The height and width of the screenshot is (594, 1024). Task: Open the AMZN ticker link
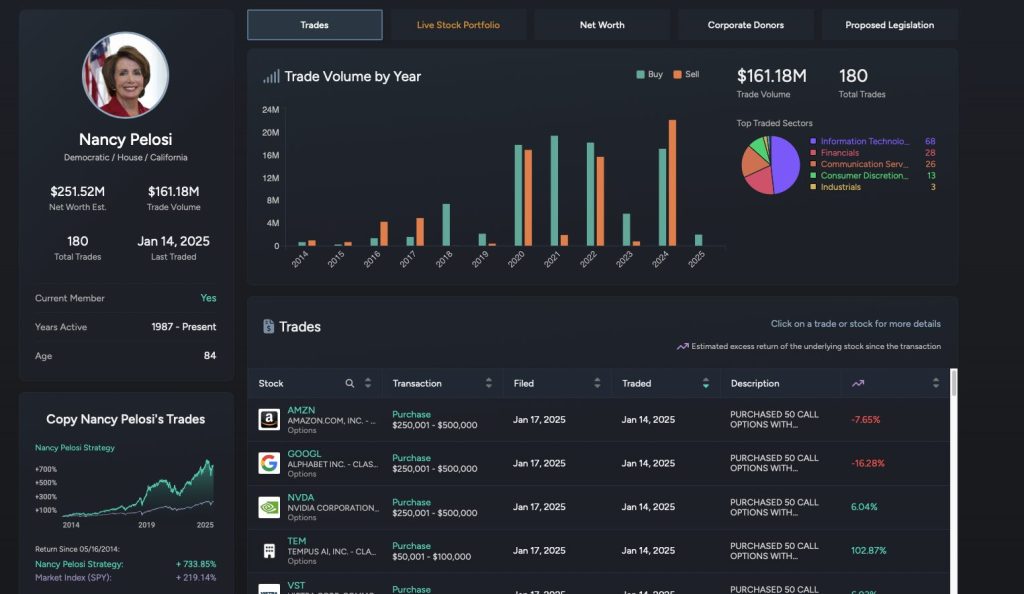pos(301,410)
